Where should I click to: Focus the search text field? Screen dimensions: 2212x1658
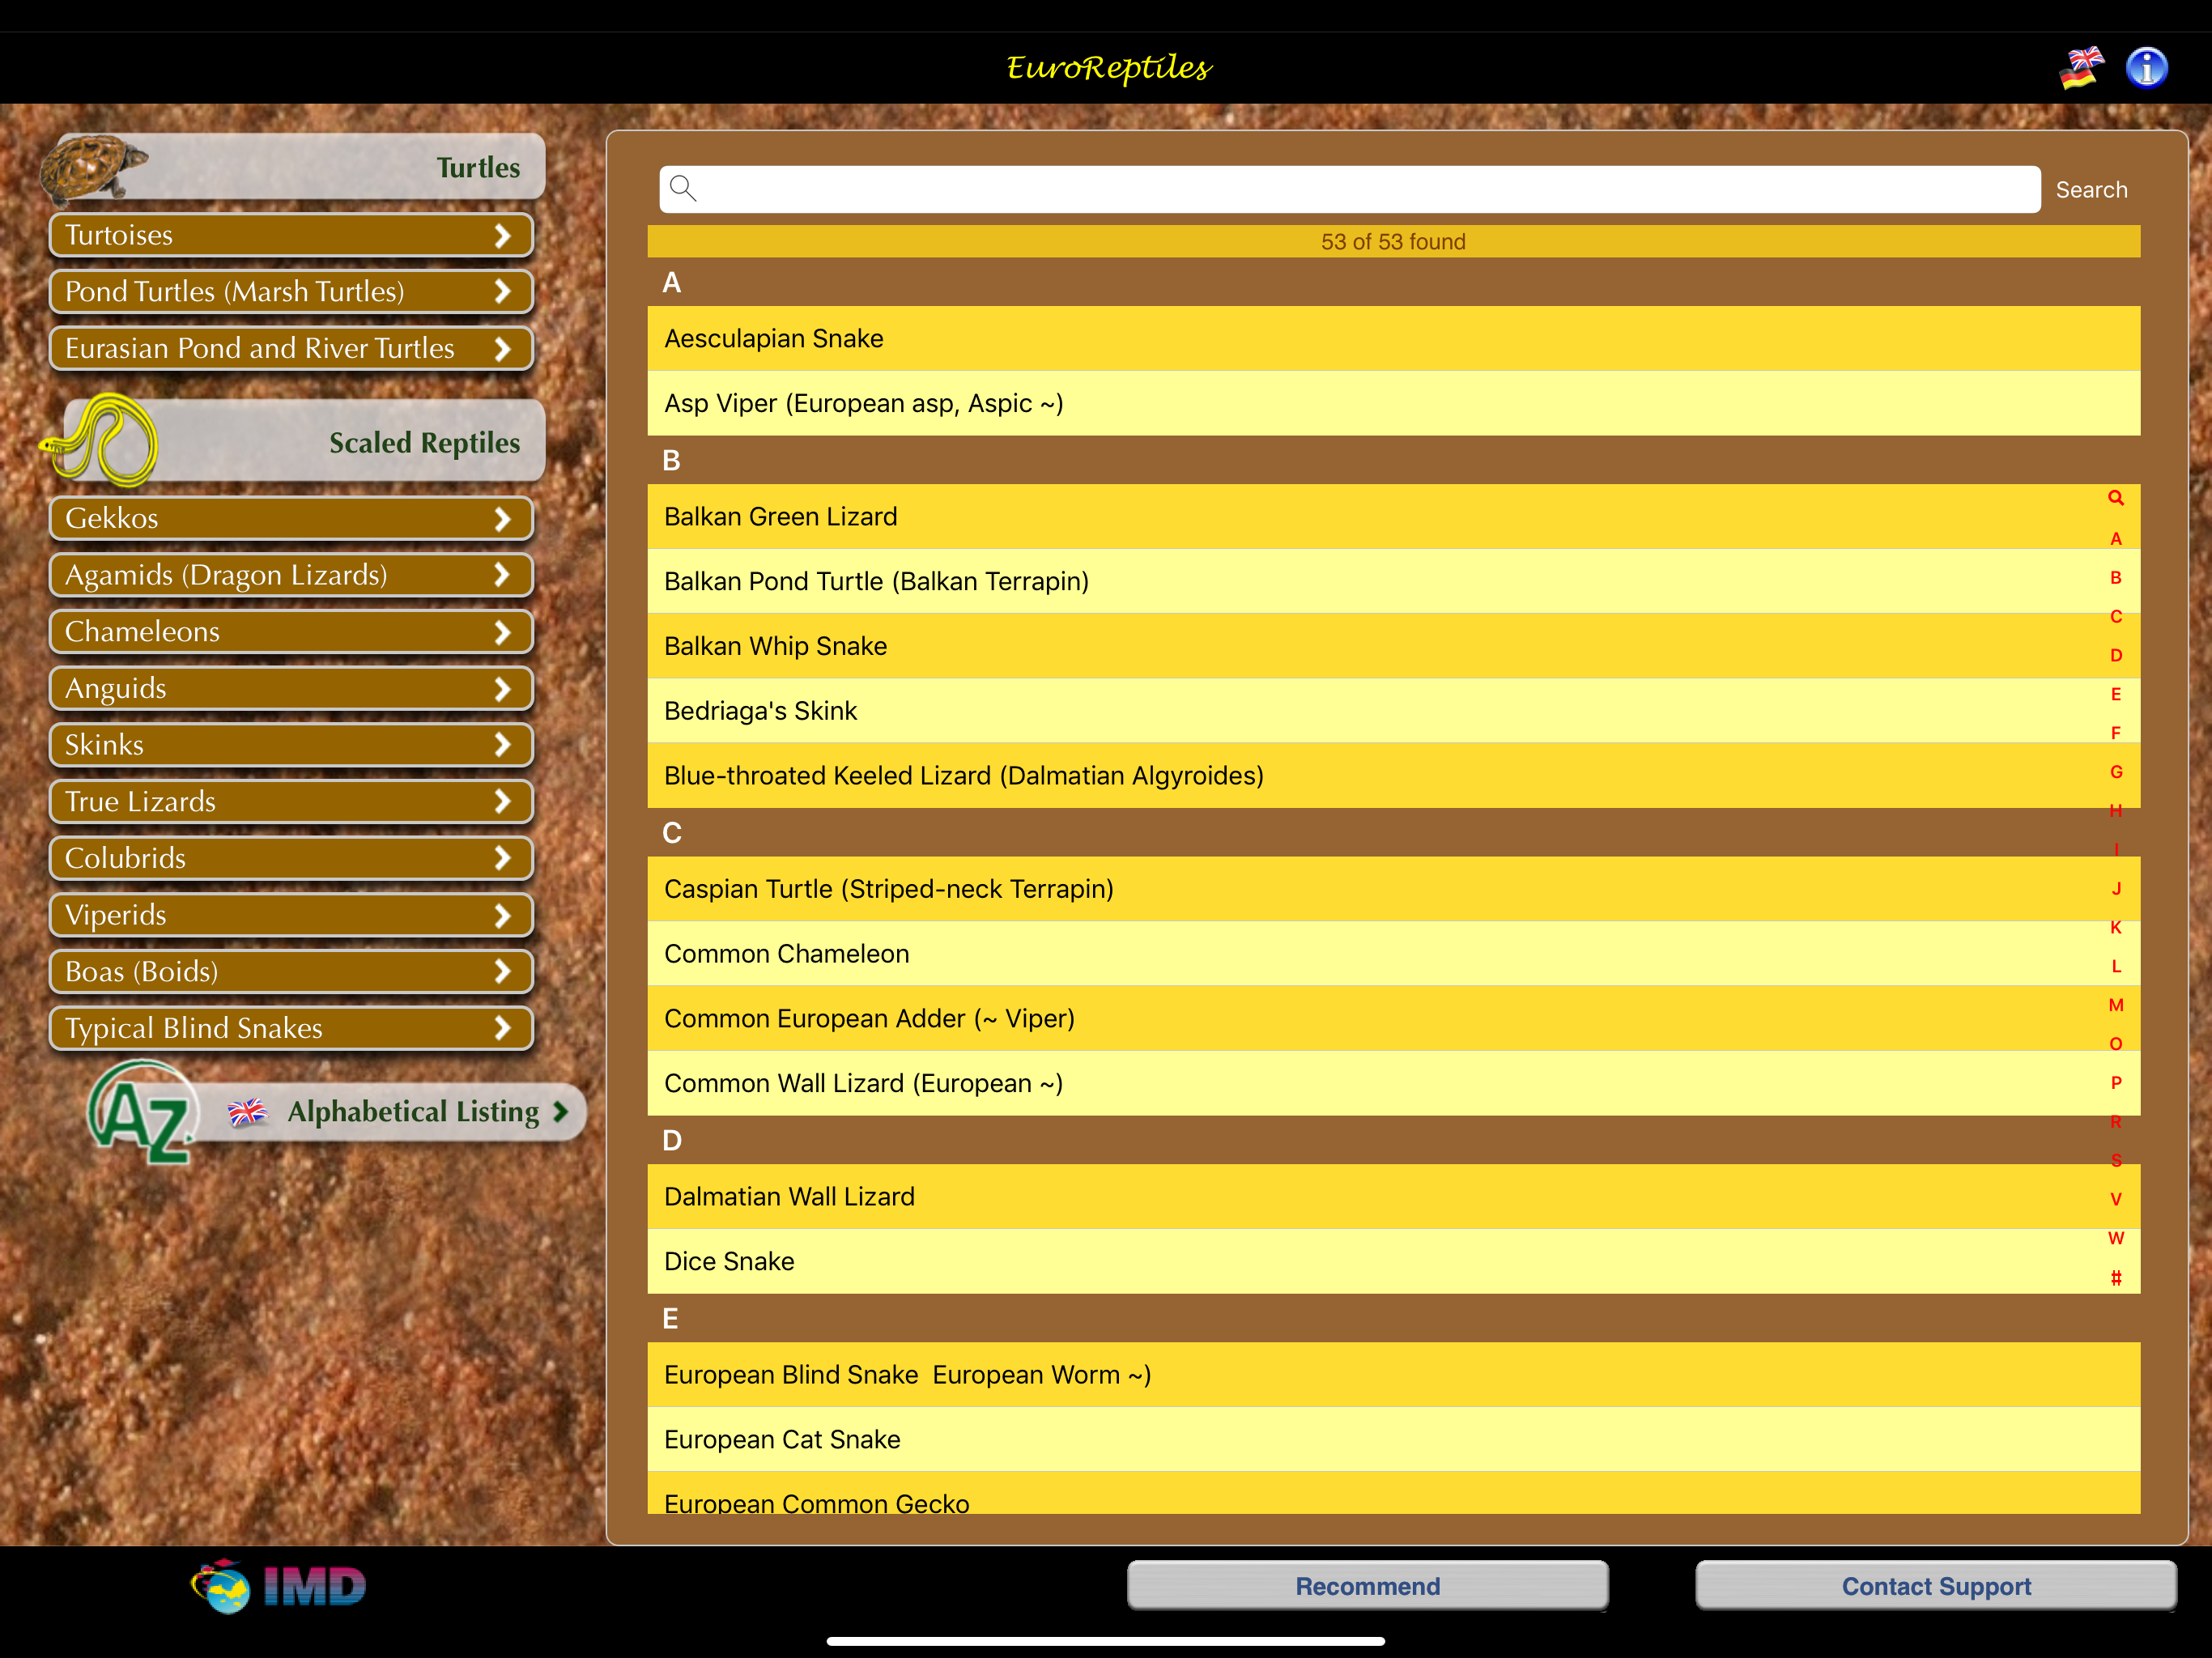click(x=1350, y=189)
